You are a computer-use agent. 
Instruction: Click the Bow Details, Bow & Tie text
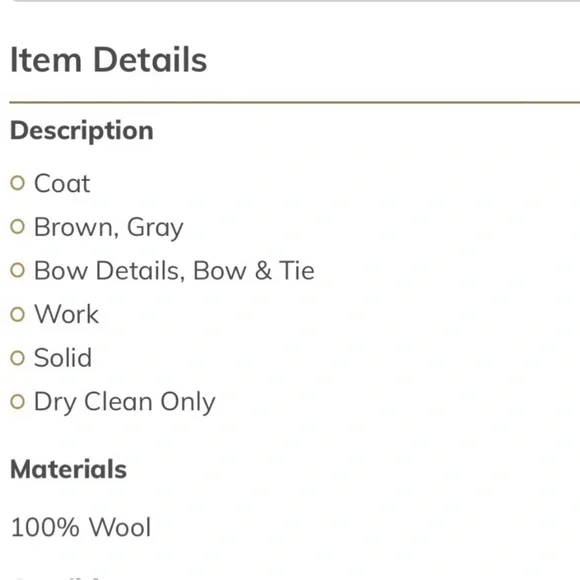point(174,270)
